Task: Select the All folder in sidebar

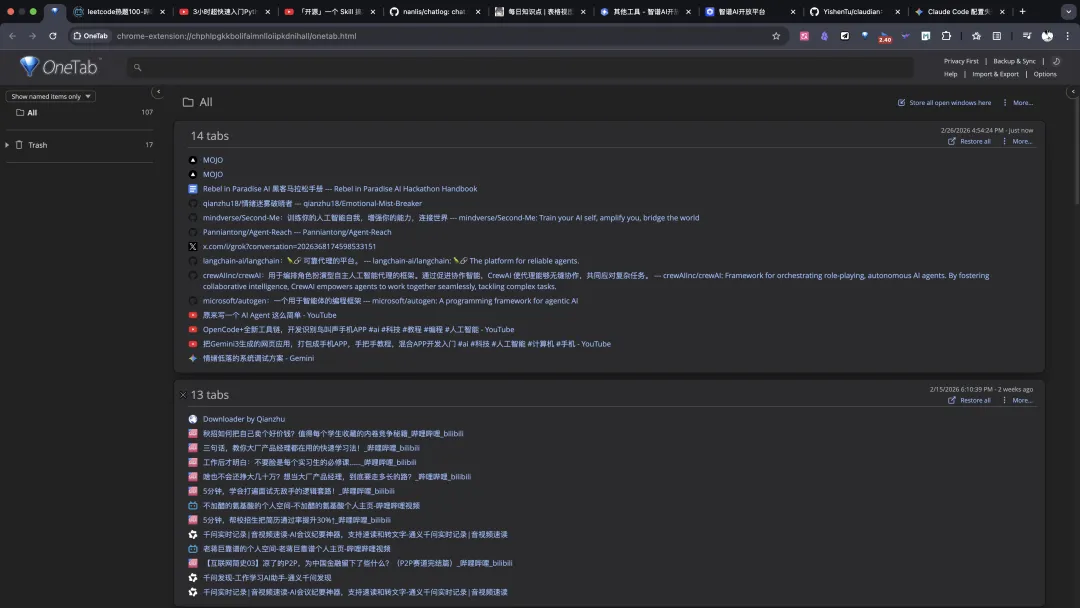Action: coord(32,112)
